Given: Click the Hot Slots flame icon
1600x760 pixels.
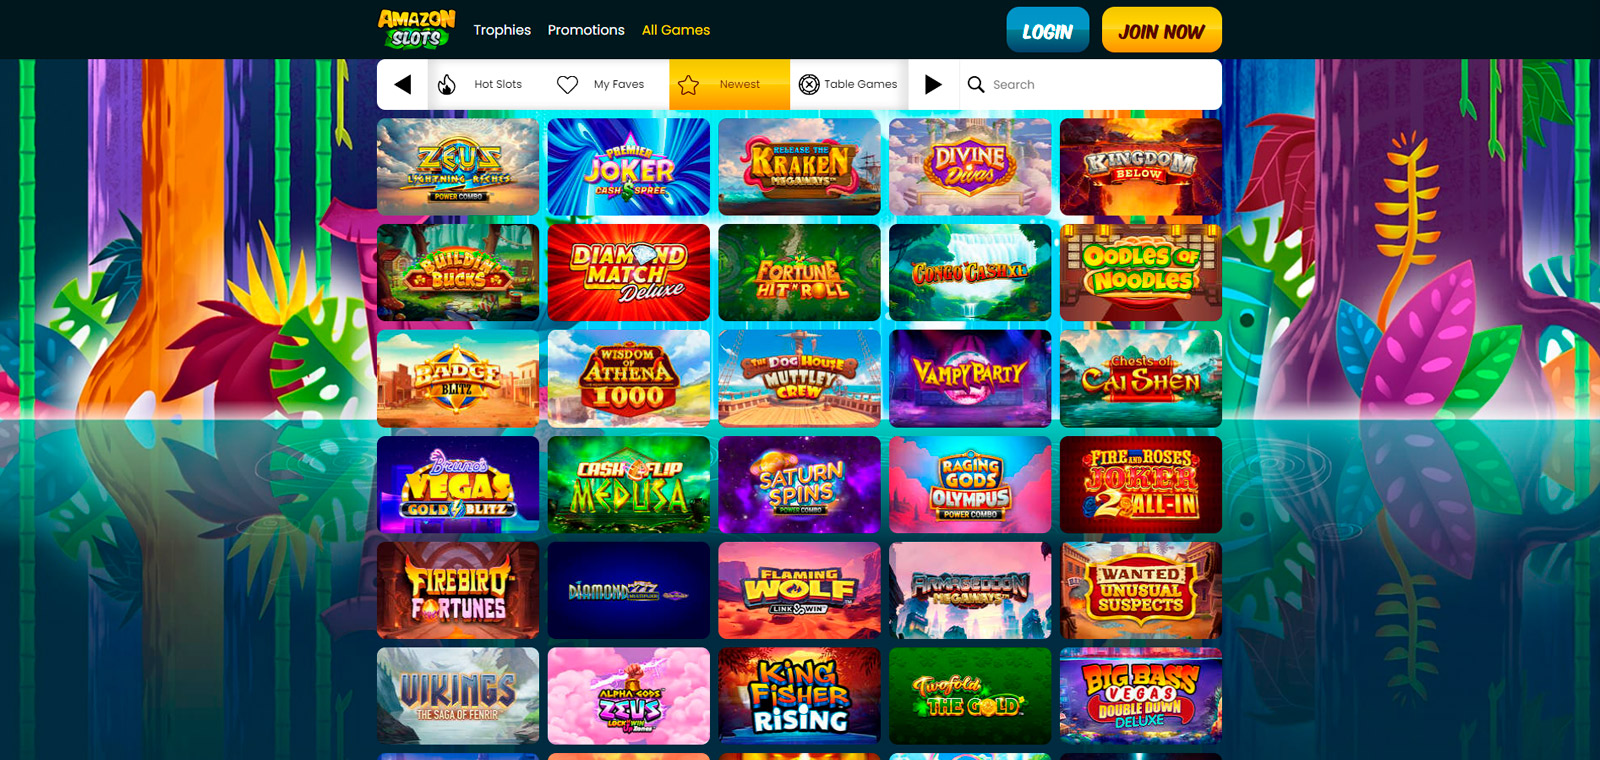Looking at the screenshot, I should pos(447,85).
